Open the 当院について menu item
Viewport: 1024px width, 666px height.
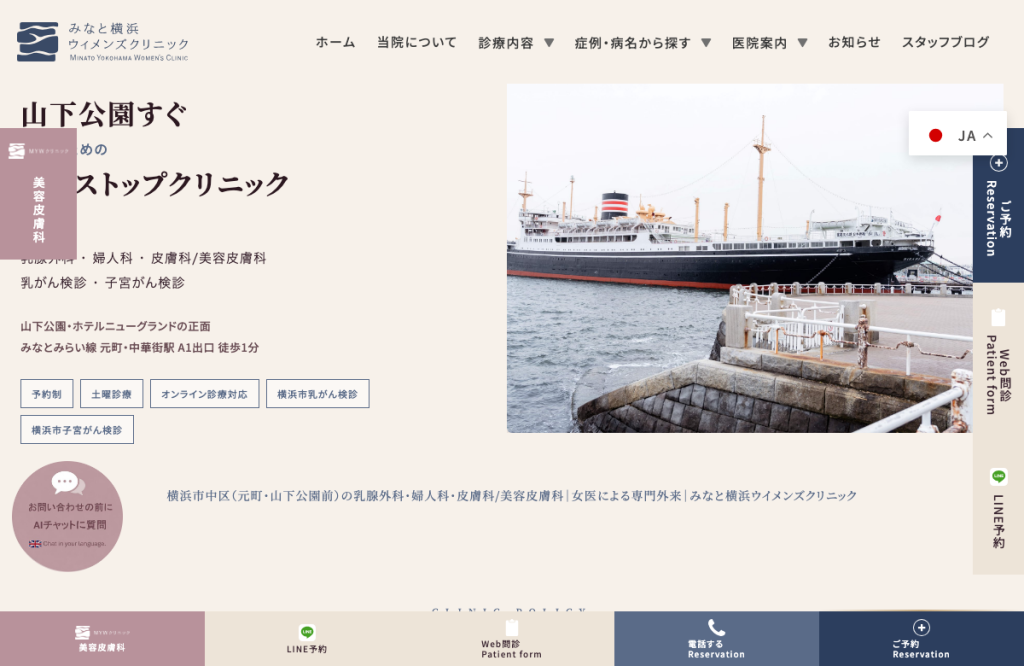pyautogui.click(x=417, y=42)
